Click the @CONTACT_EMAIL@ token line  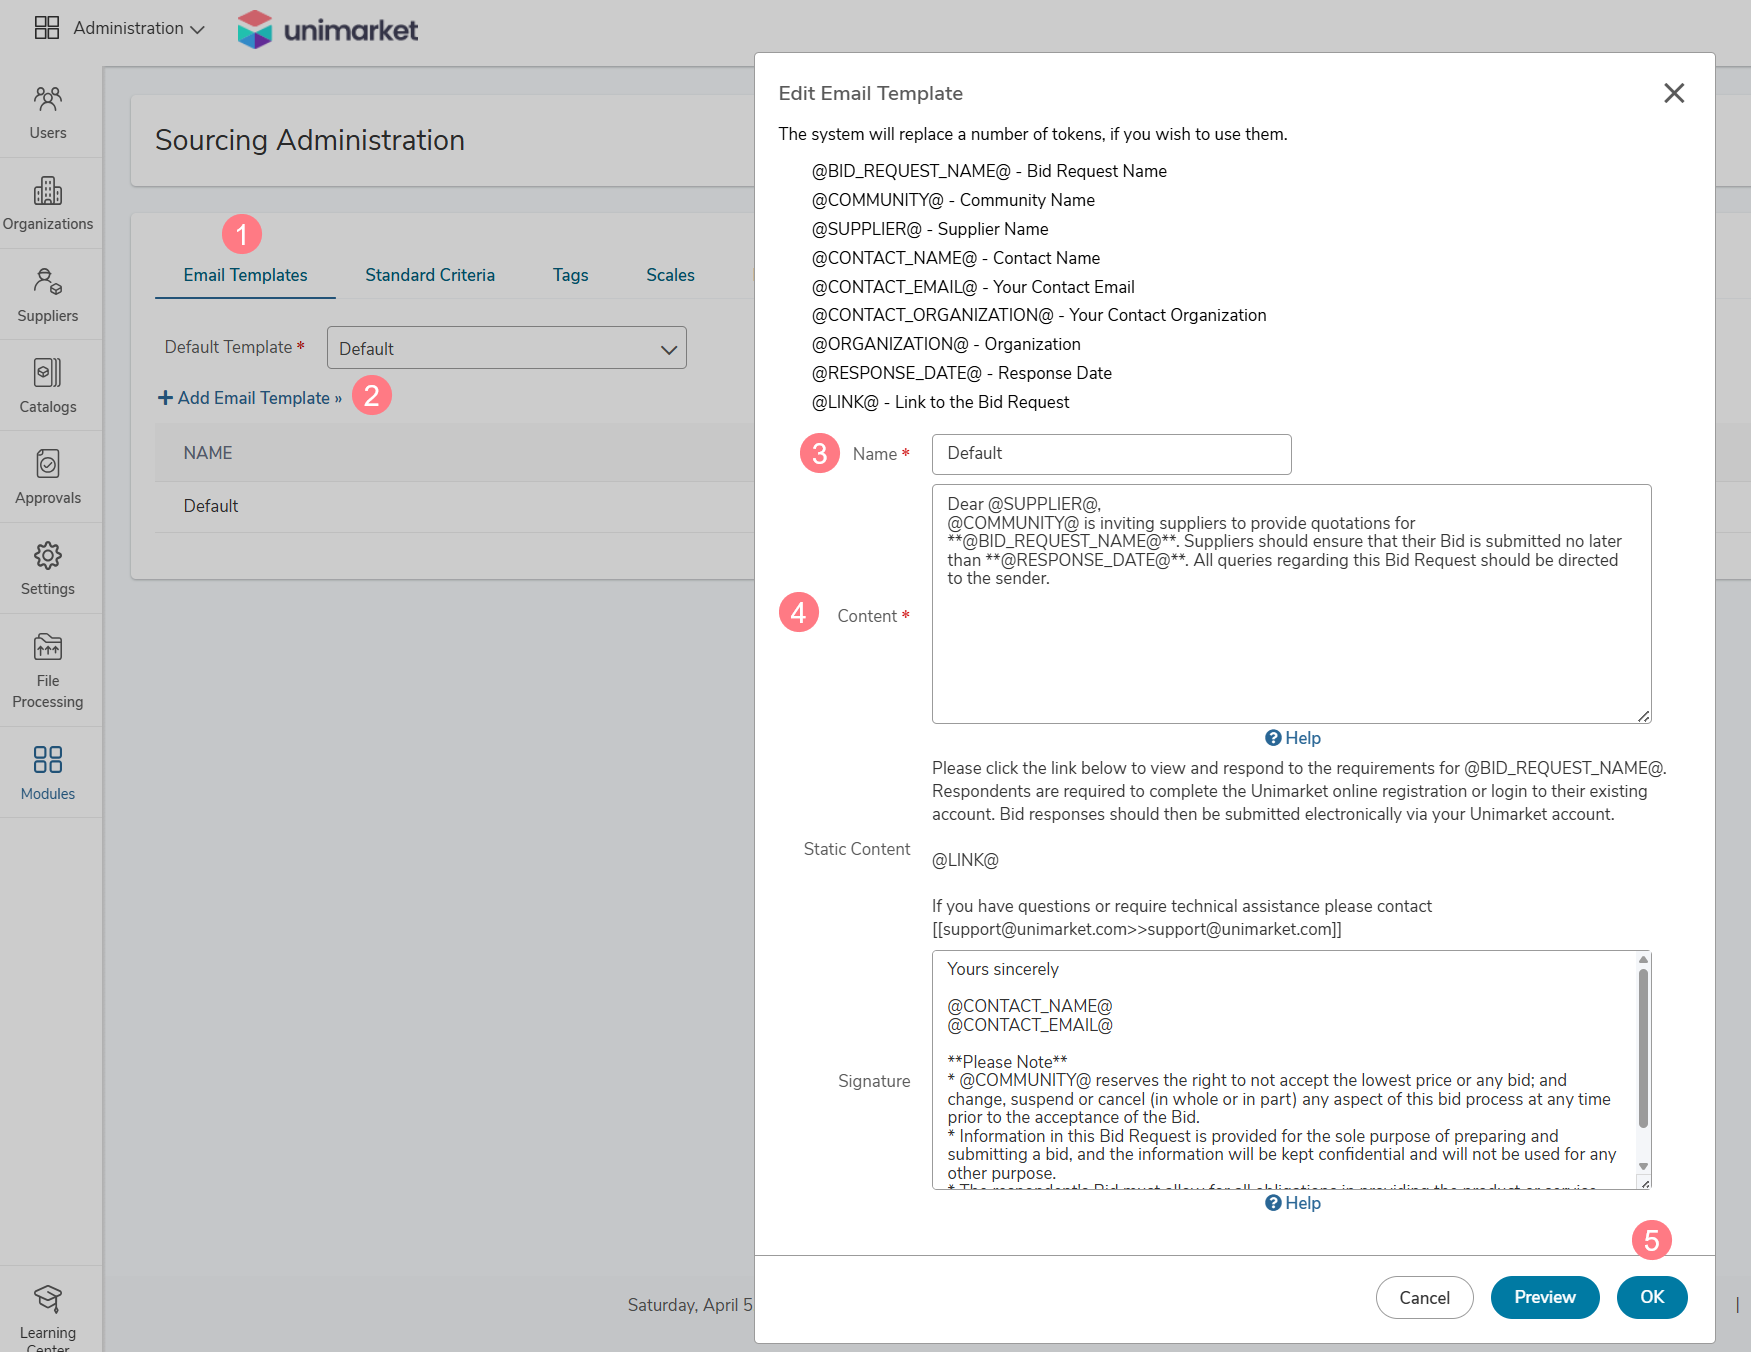[x=973, y=287]
